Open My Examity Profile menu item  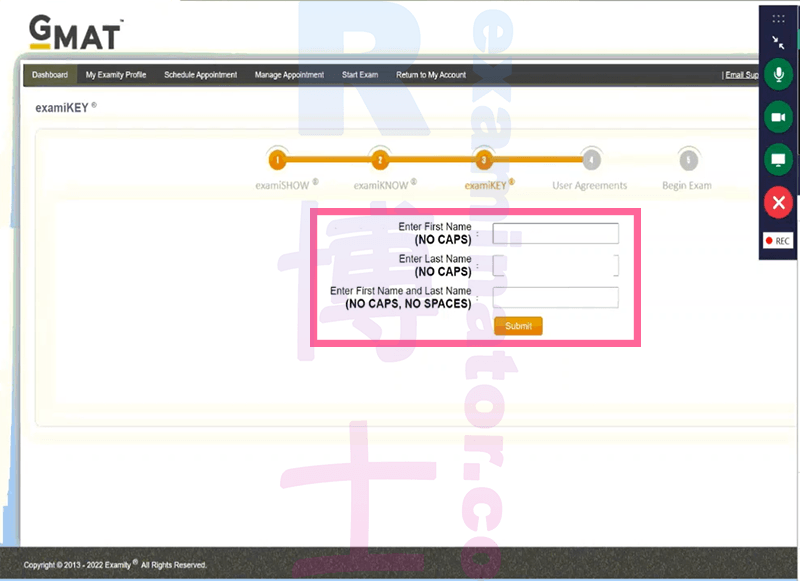[116, 74]
